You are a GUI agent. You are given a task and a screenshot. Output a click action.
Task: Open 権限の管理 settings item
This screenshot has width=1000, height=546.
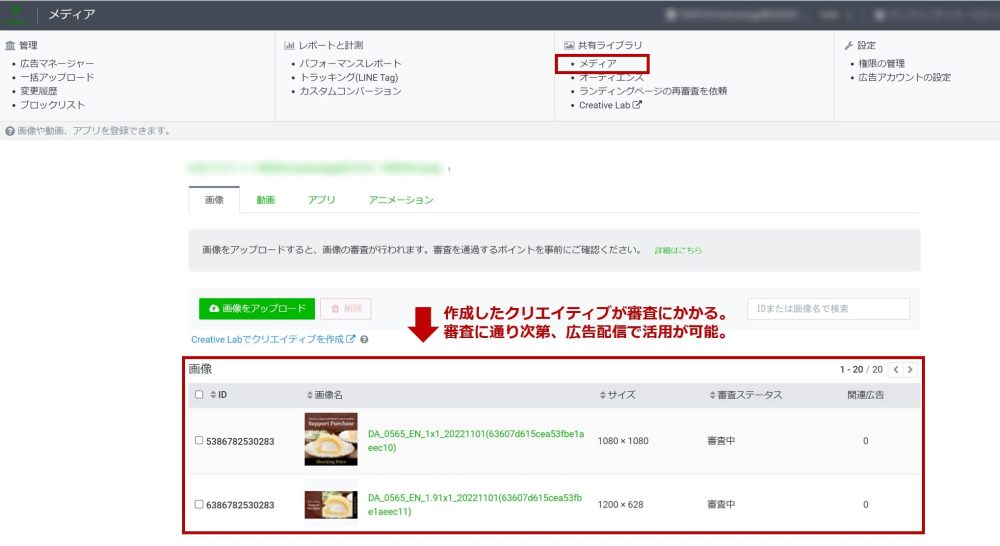click(x=881, y=63)
